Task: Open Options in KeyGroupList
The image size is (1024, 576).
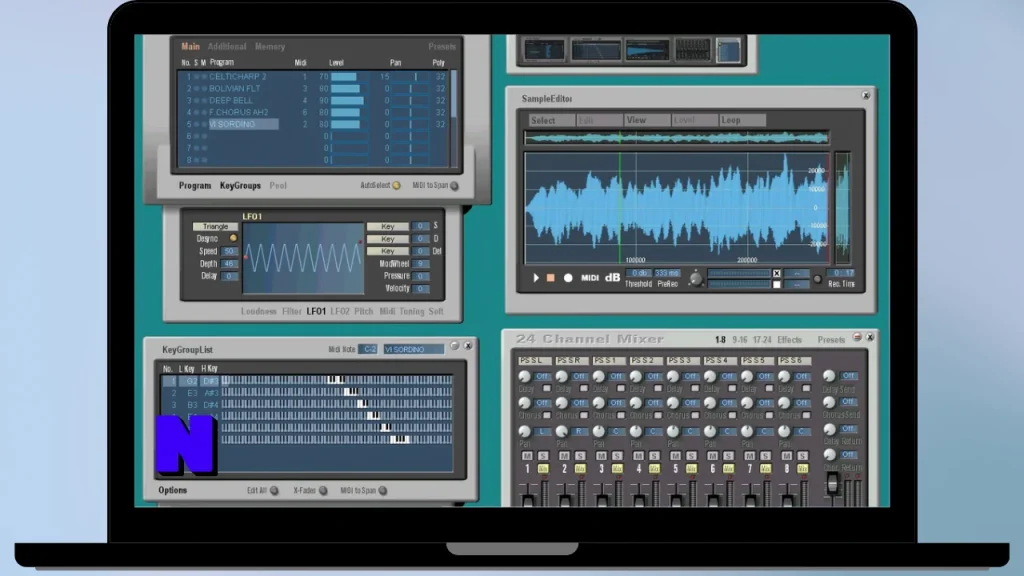Action: click(172, 490)
